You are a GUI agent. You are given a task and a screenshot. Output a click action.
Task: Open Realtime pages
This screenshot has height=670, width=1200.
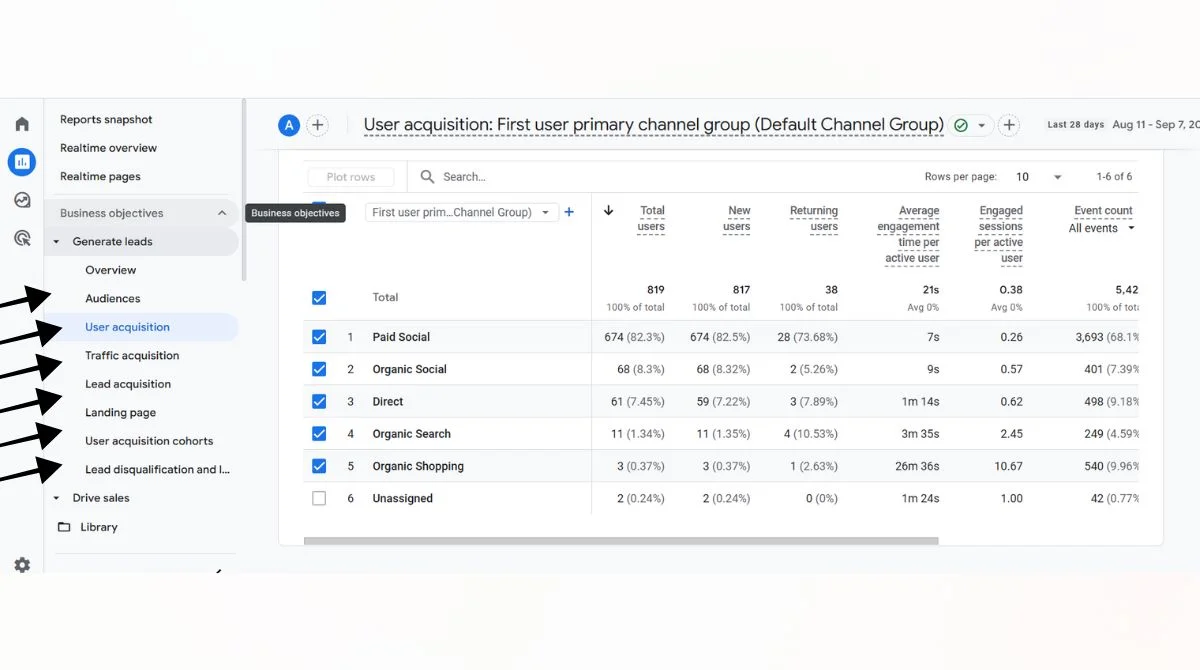click(x=100, y=177)
